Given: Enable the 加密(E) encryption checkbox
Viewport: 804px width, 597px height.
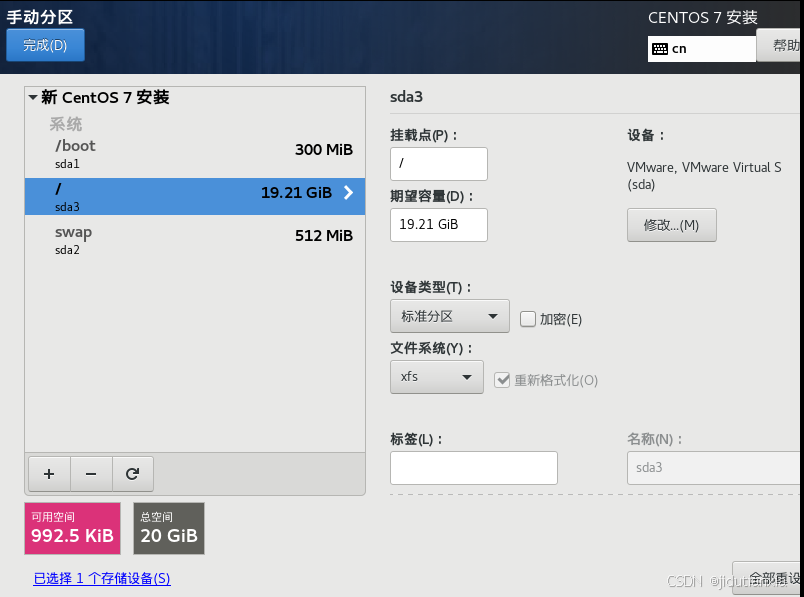Looking at the screenshot, I should (528, 319).
